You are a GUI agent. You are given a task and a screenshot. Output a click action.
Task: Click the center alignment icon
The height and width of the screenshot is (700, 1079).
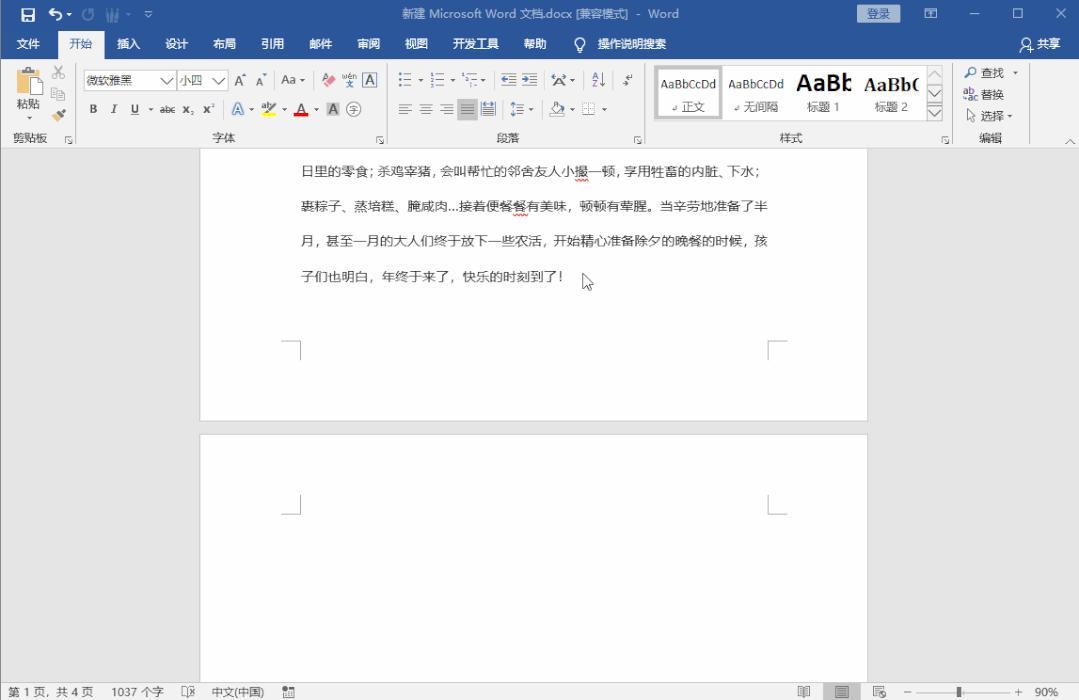click(x=428, y=108)
